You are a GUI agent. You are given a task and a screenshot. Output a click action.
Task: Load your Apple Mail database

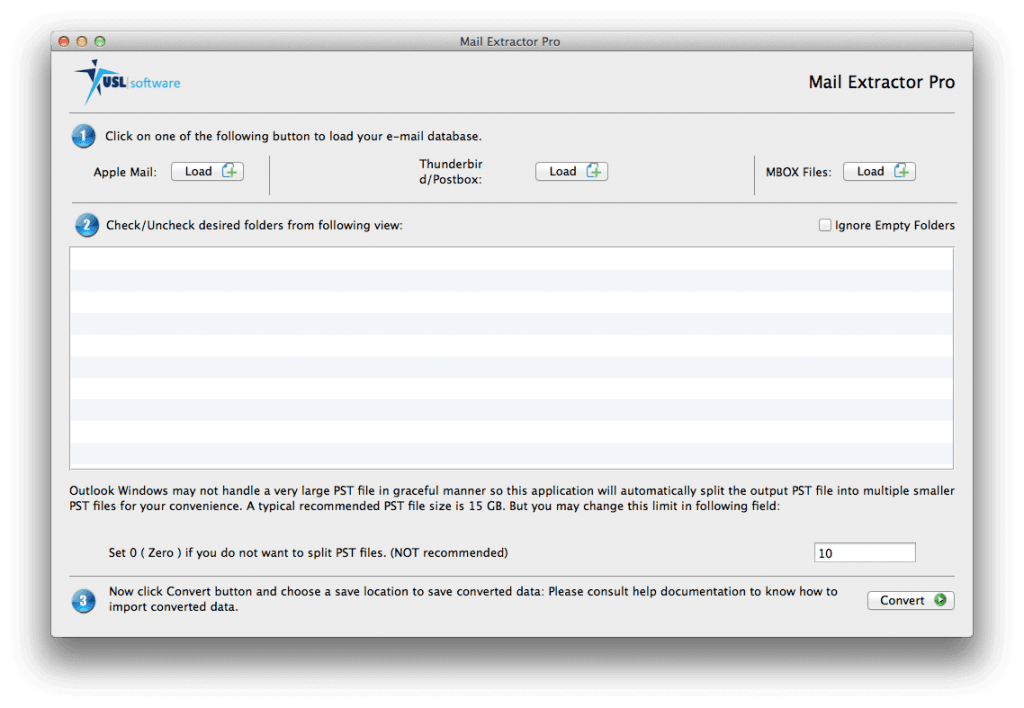coord(207,170)
